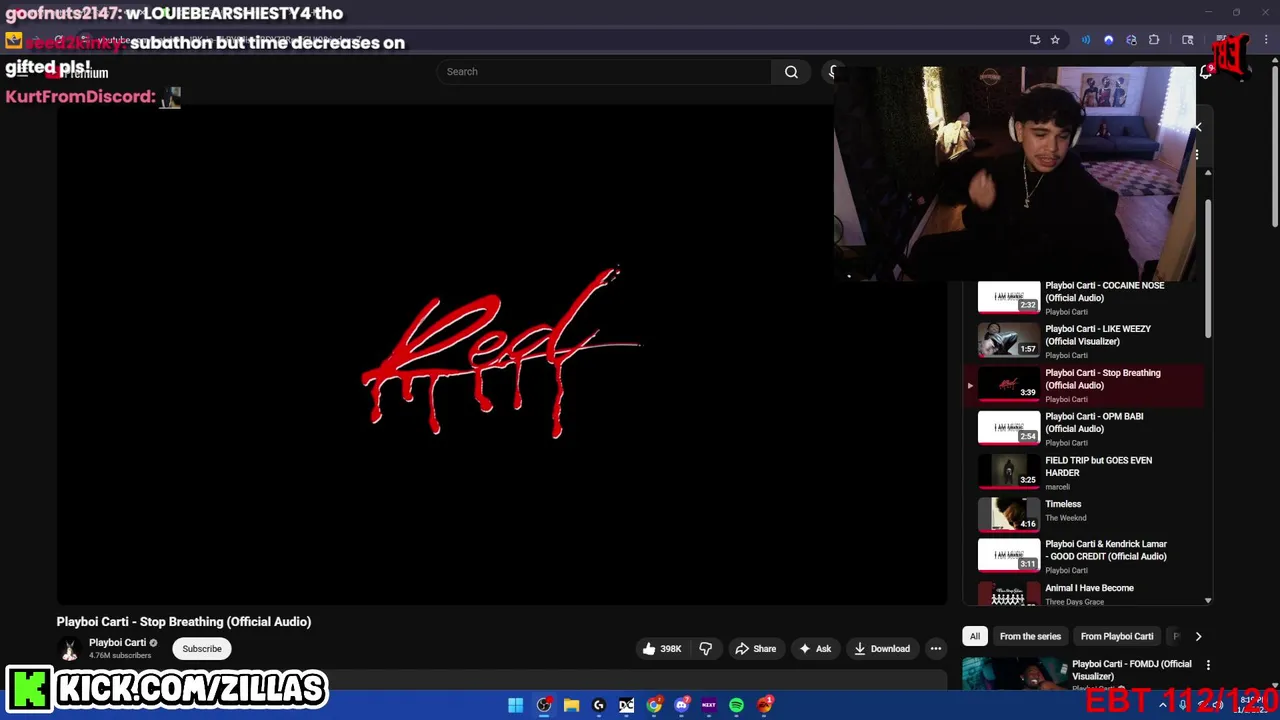The height and width of the screenshot is (720, 1280).
Task: Open File Explorer from the taskbar
Action: coord(571,705)
